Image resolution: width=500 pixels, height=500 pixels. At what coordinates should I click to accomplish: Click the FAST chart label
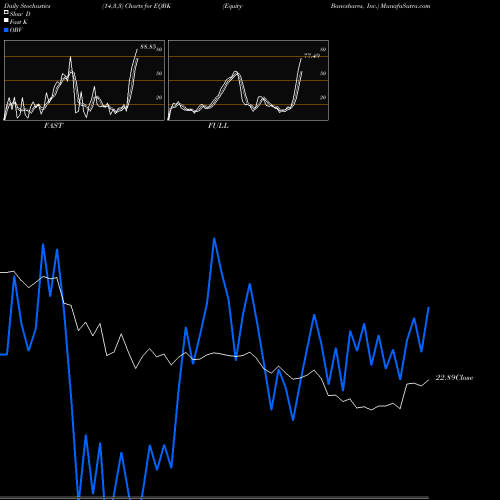coord(54,126)
